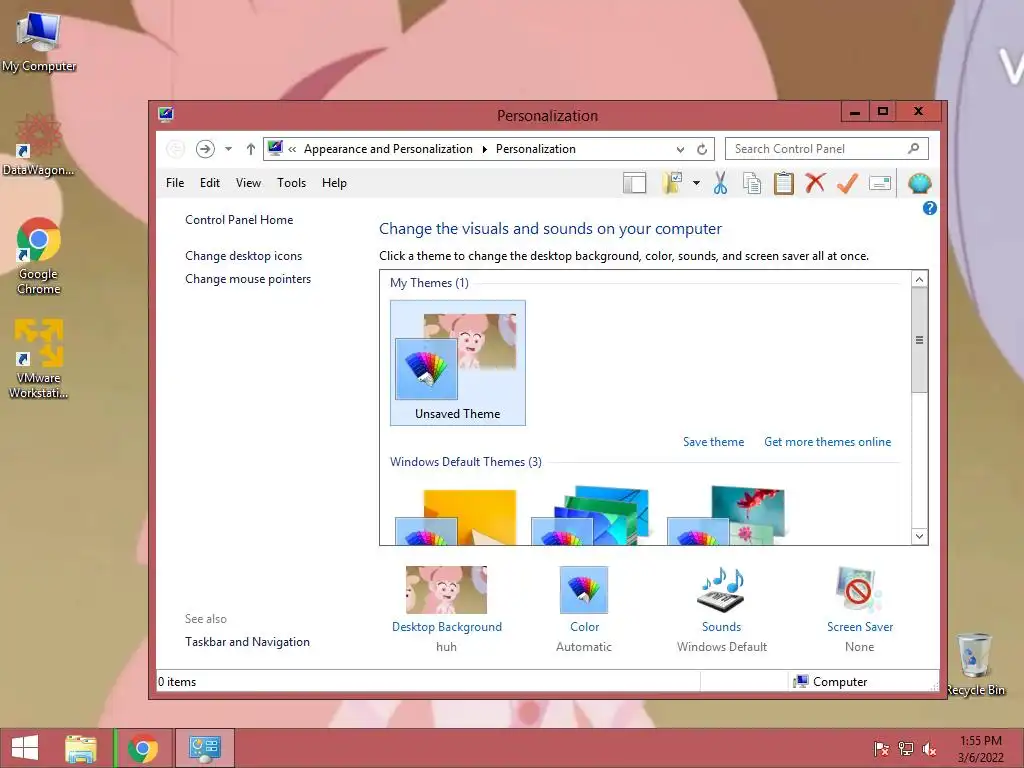This screenshot has width=1024, height=768.
Task: Click the Computer status bar entry
Action: click(831, 682)
